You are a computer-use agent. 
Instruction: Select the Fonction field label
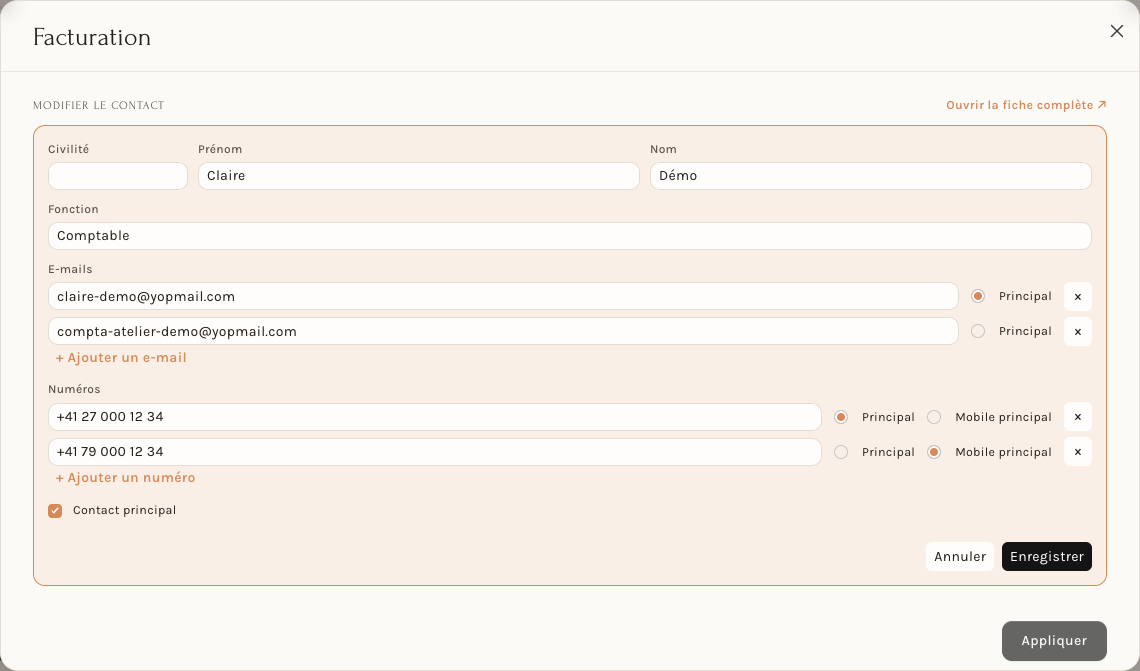[73, 209]
